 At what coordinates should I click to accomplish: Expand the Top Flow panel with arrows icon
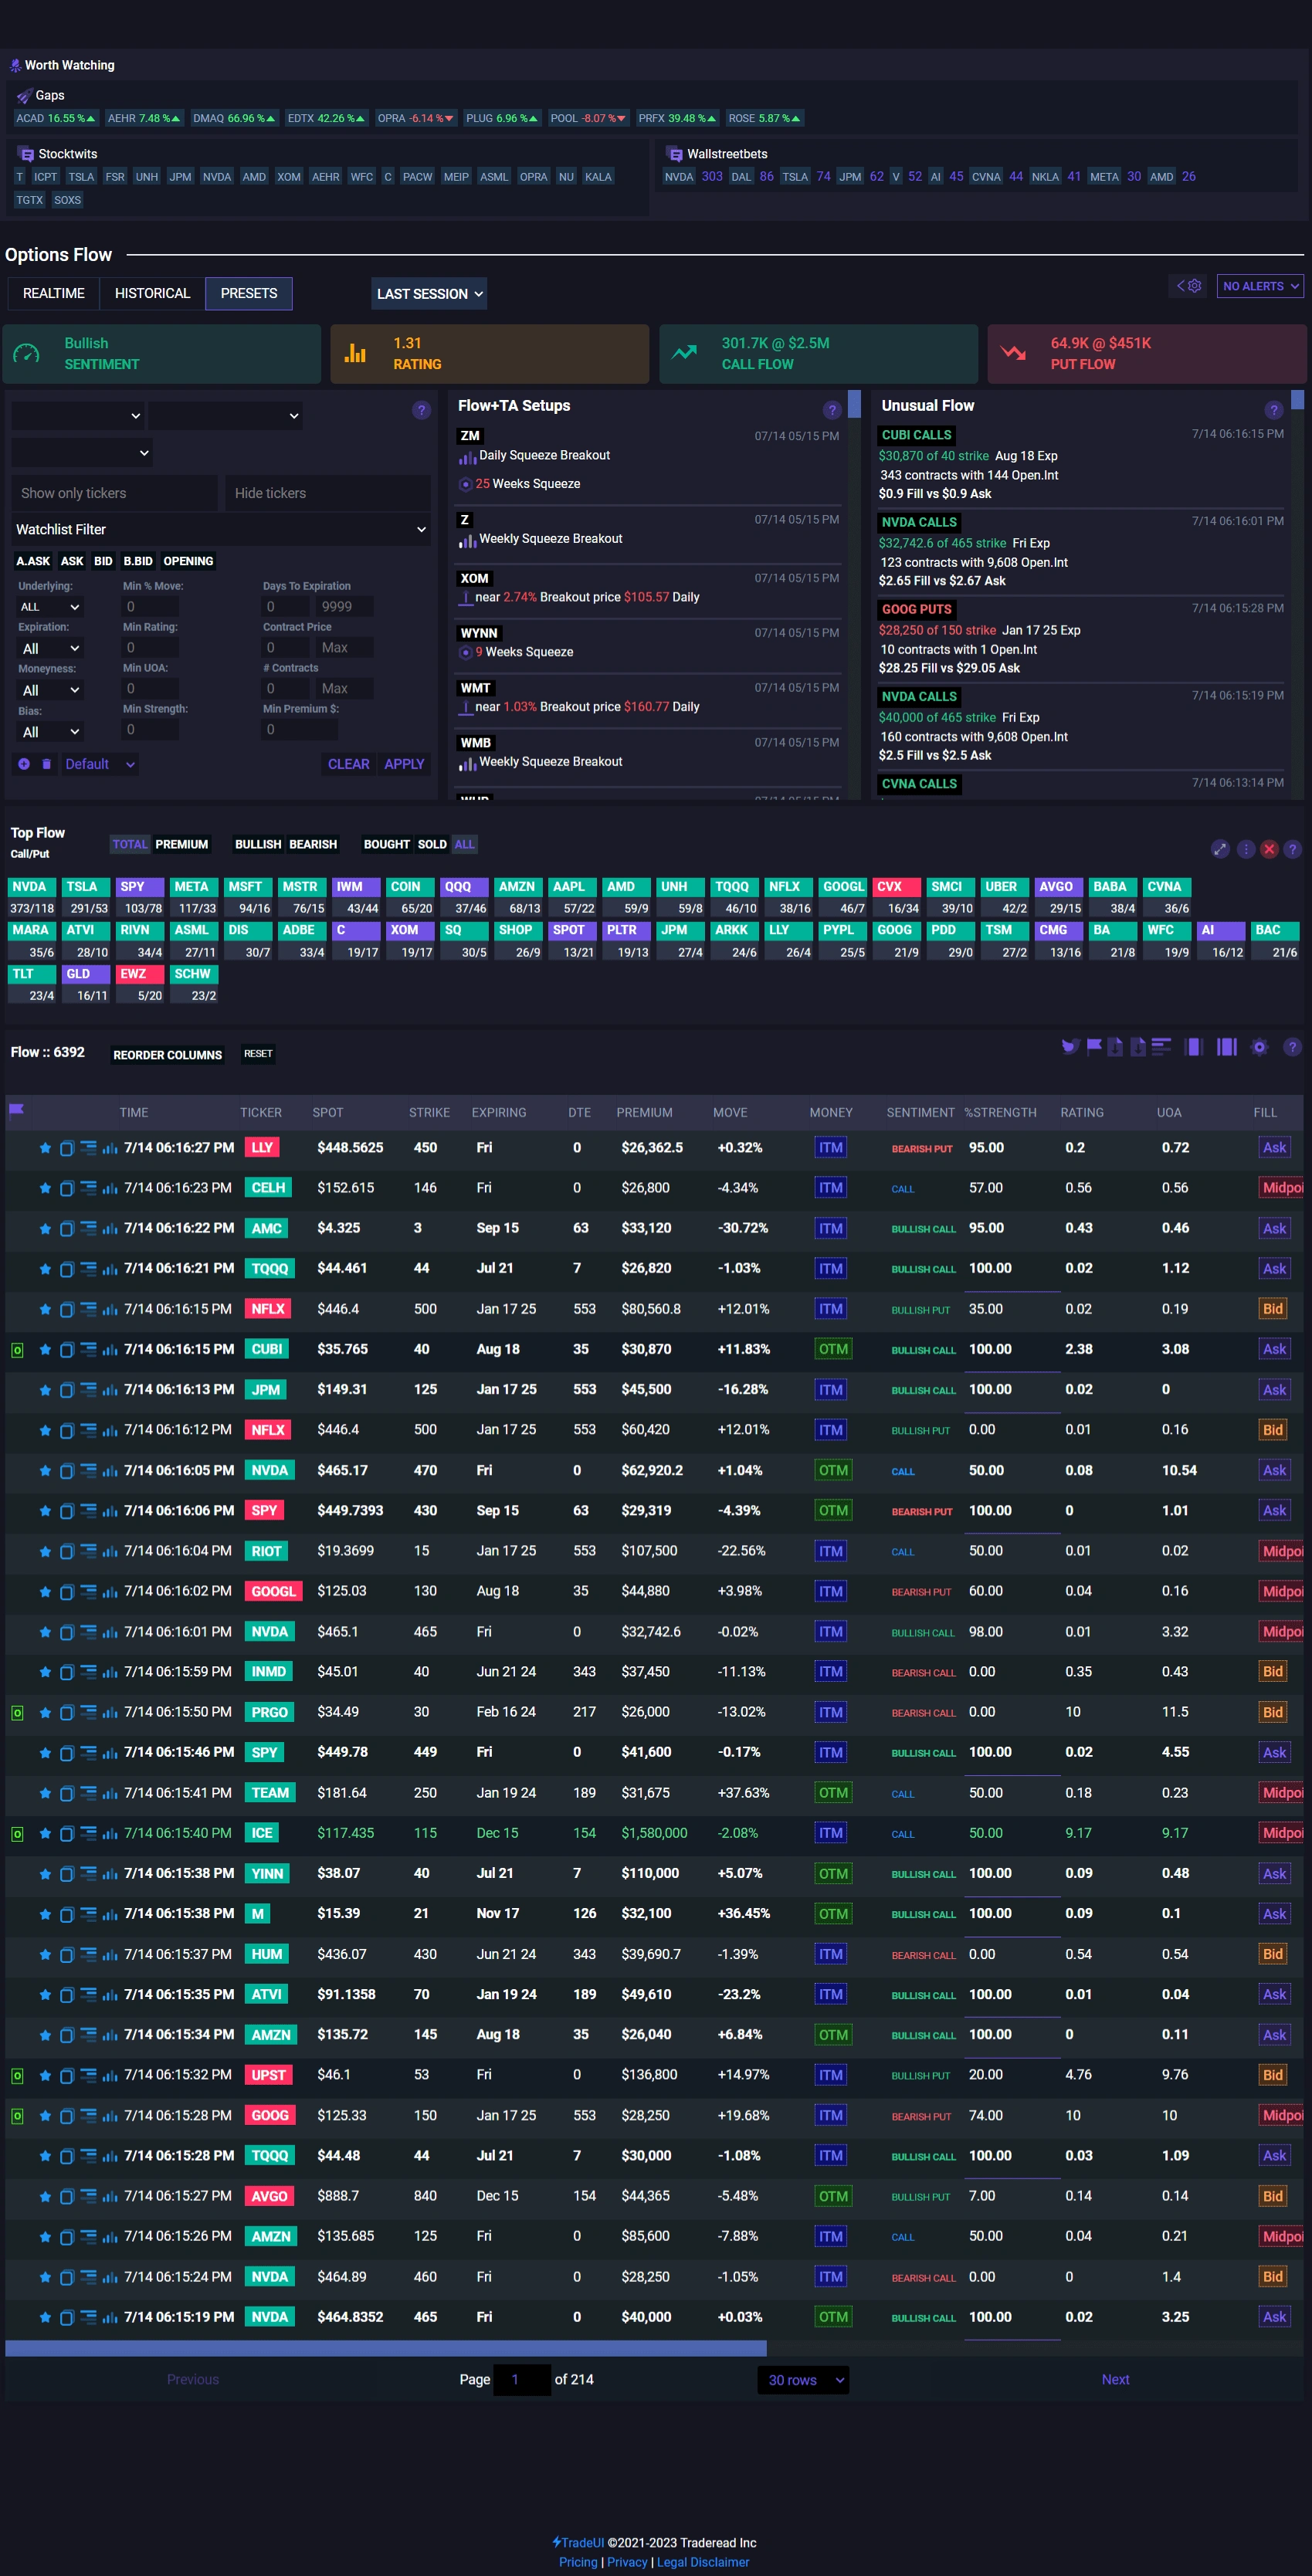(1220, 849)
